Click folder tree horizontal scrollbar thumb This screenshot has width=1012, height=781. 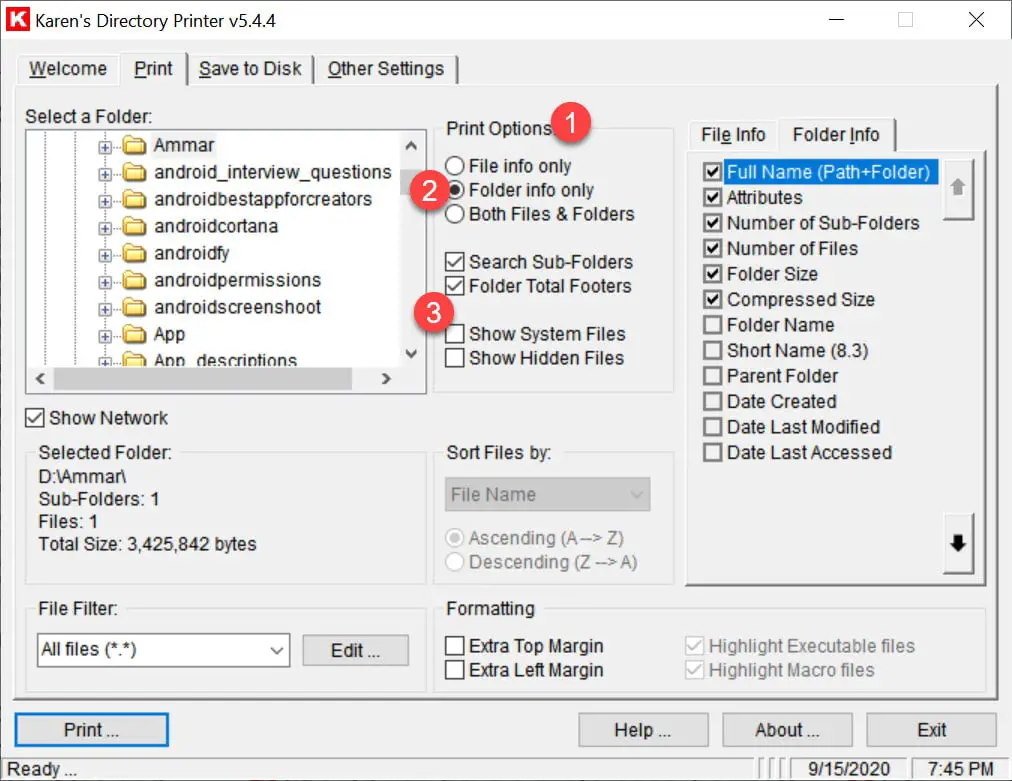pos(203,379)
